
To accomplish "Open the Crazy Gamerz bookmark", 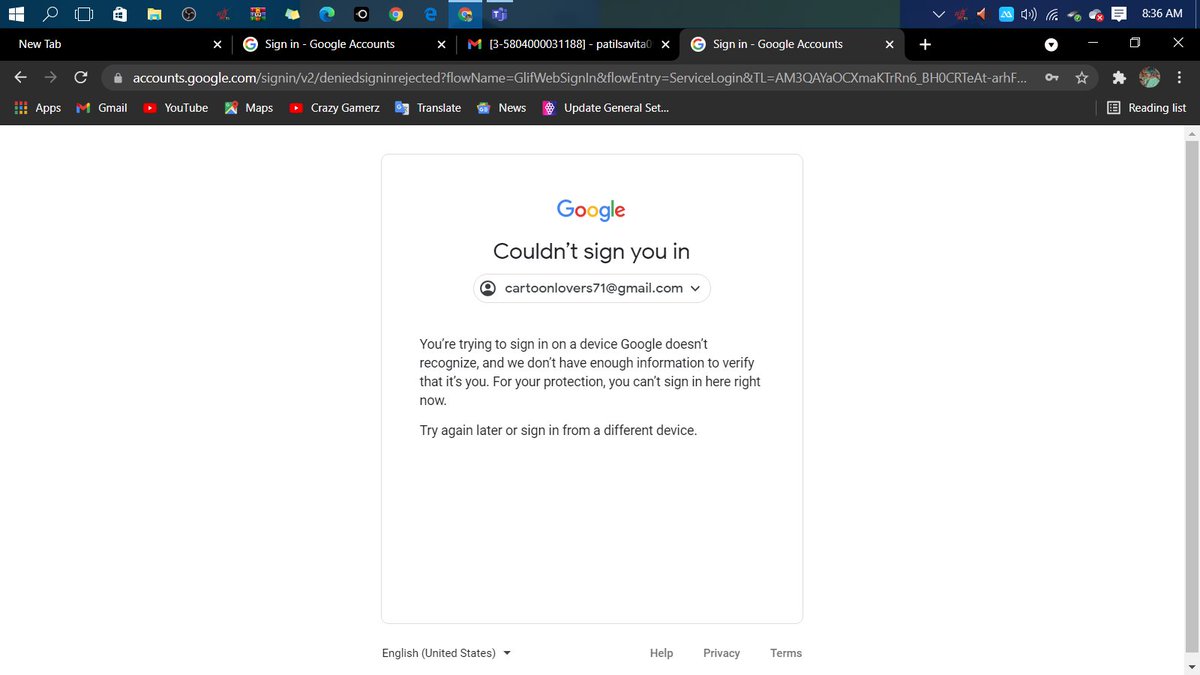I will coord(334,107).
